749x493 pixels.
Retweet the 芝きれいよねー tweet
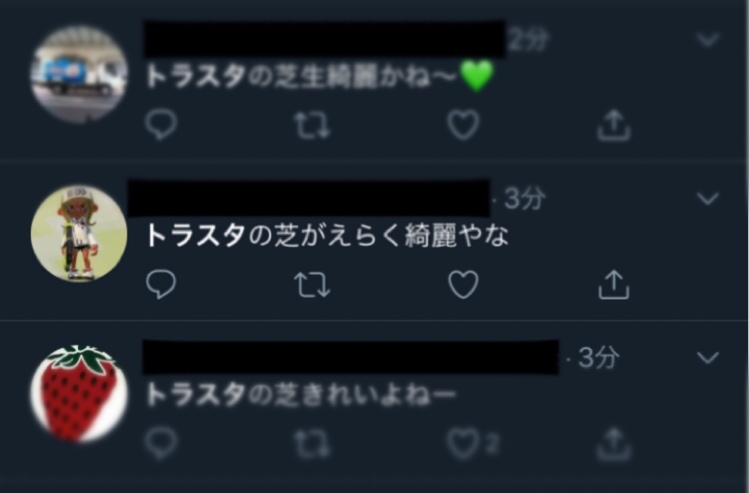coord(312,444)
